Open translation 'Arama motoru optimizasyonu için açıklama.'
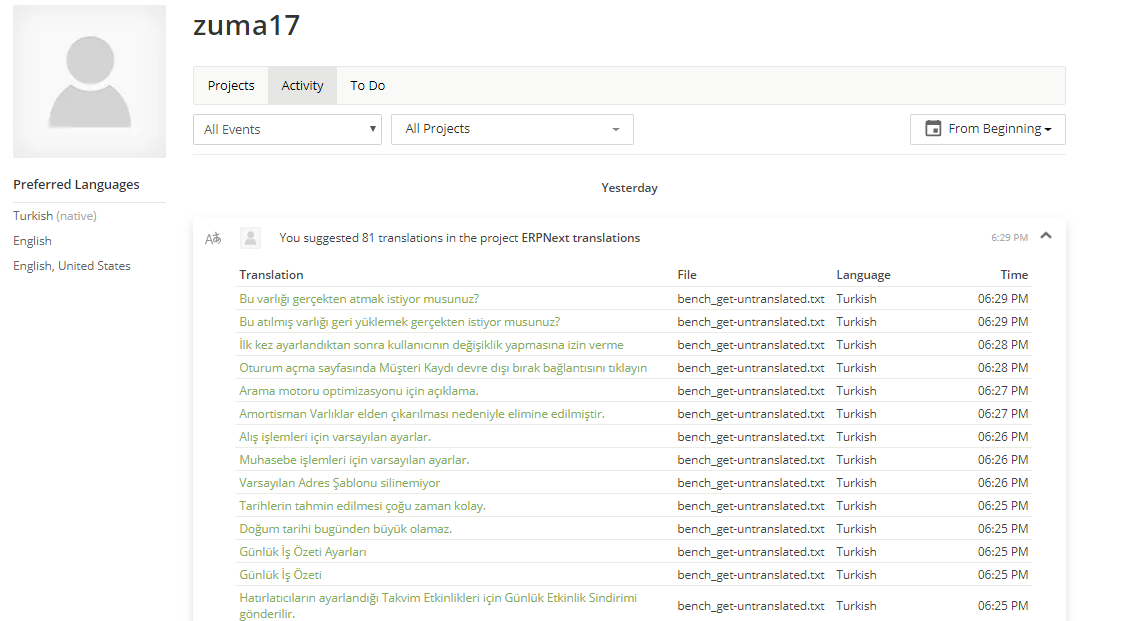Image resolution: width=1123 pixels, height=621 pixels. (359, 390)
